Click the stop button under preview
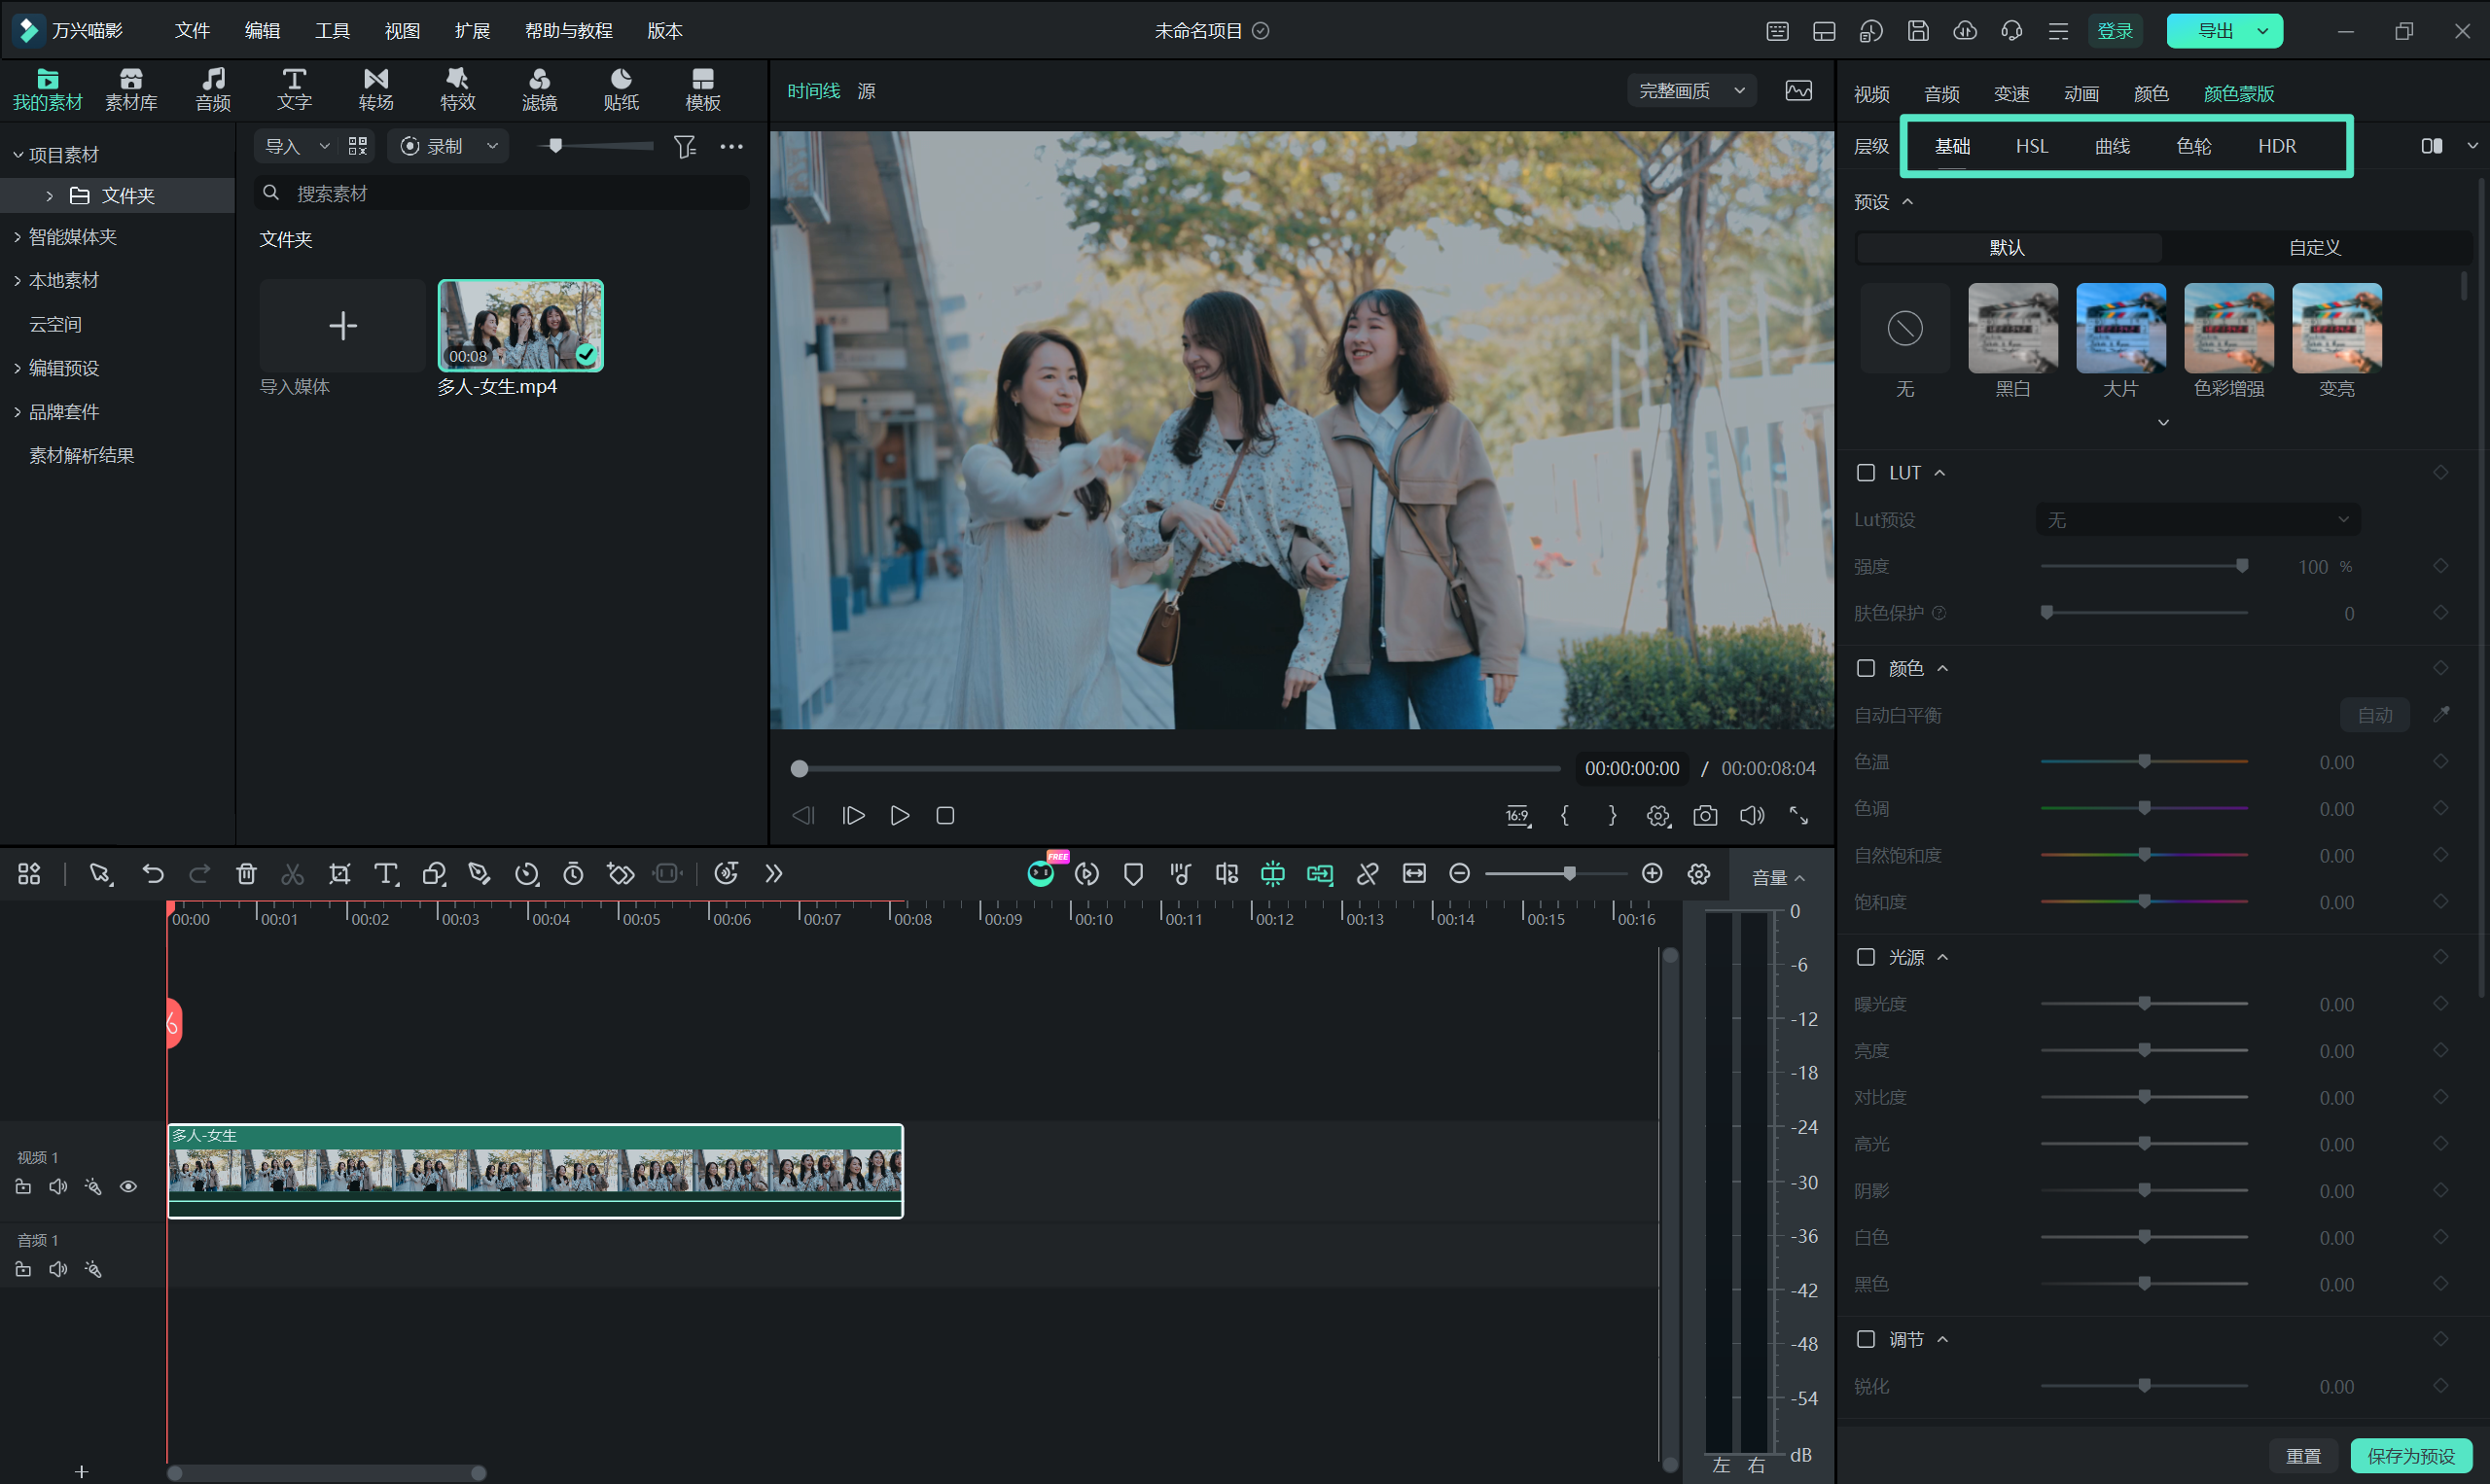The height and width of the screenshot is (1484, 2490). click(945, 816)
